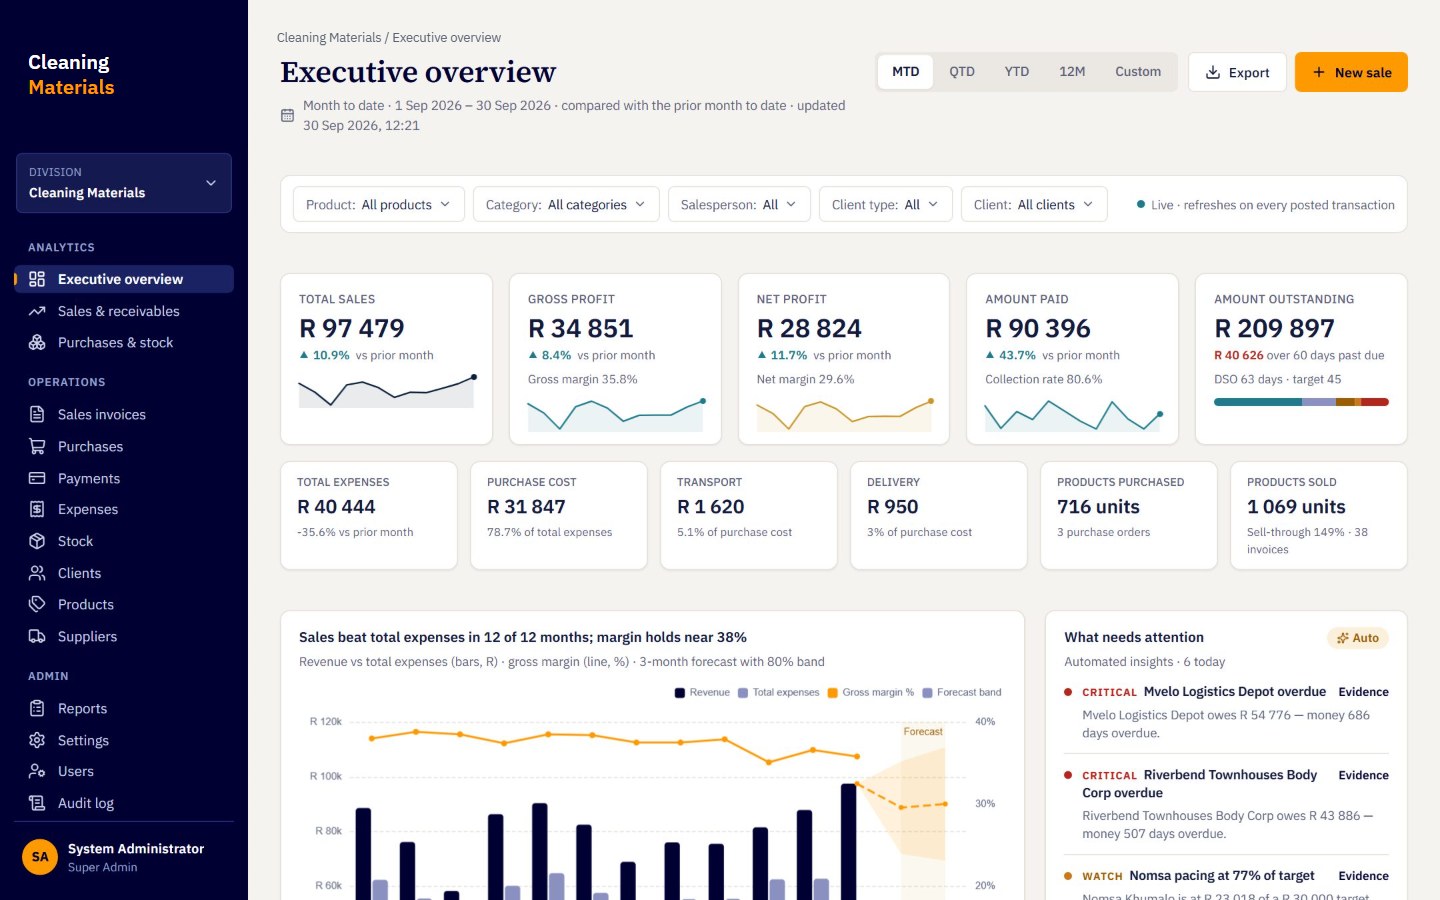1440x900 pixels.
Task: Open the System Administrator profile
Action: 124,857
